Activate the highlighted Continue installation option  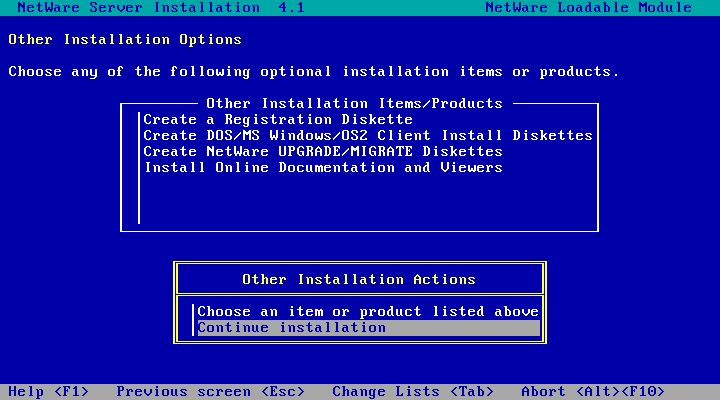369,328
